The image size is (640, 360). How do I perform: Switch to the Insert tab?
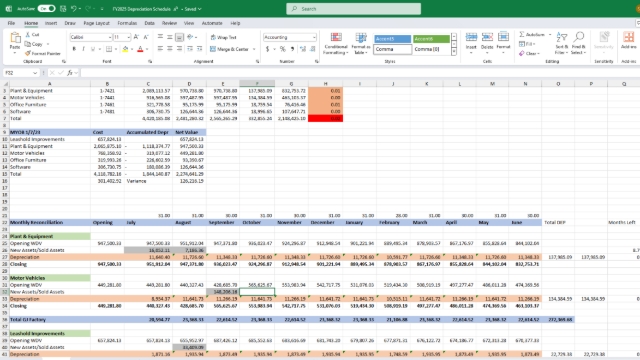click(51, 23)
